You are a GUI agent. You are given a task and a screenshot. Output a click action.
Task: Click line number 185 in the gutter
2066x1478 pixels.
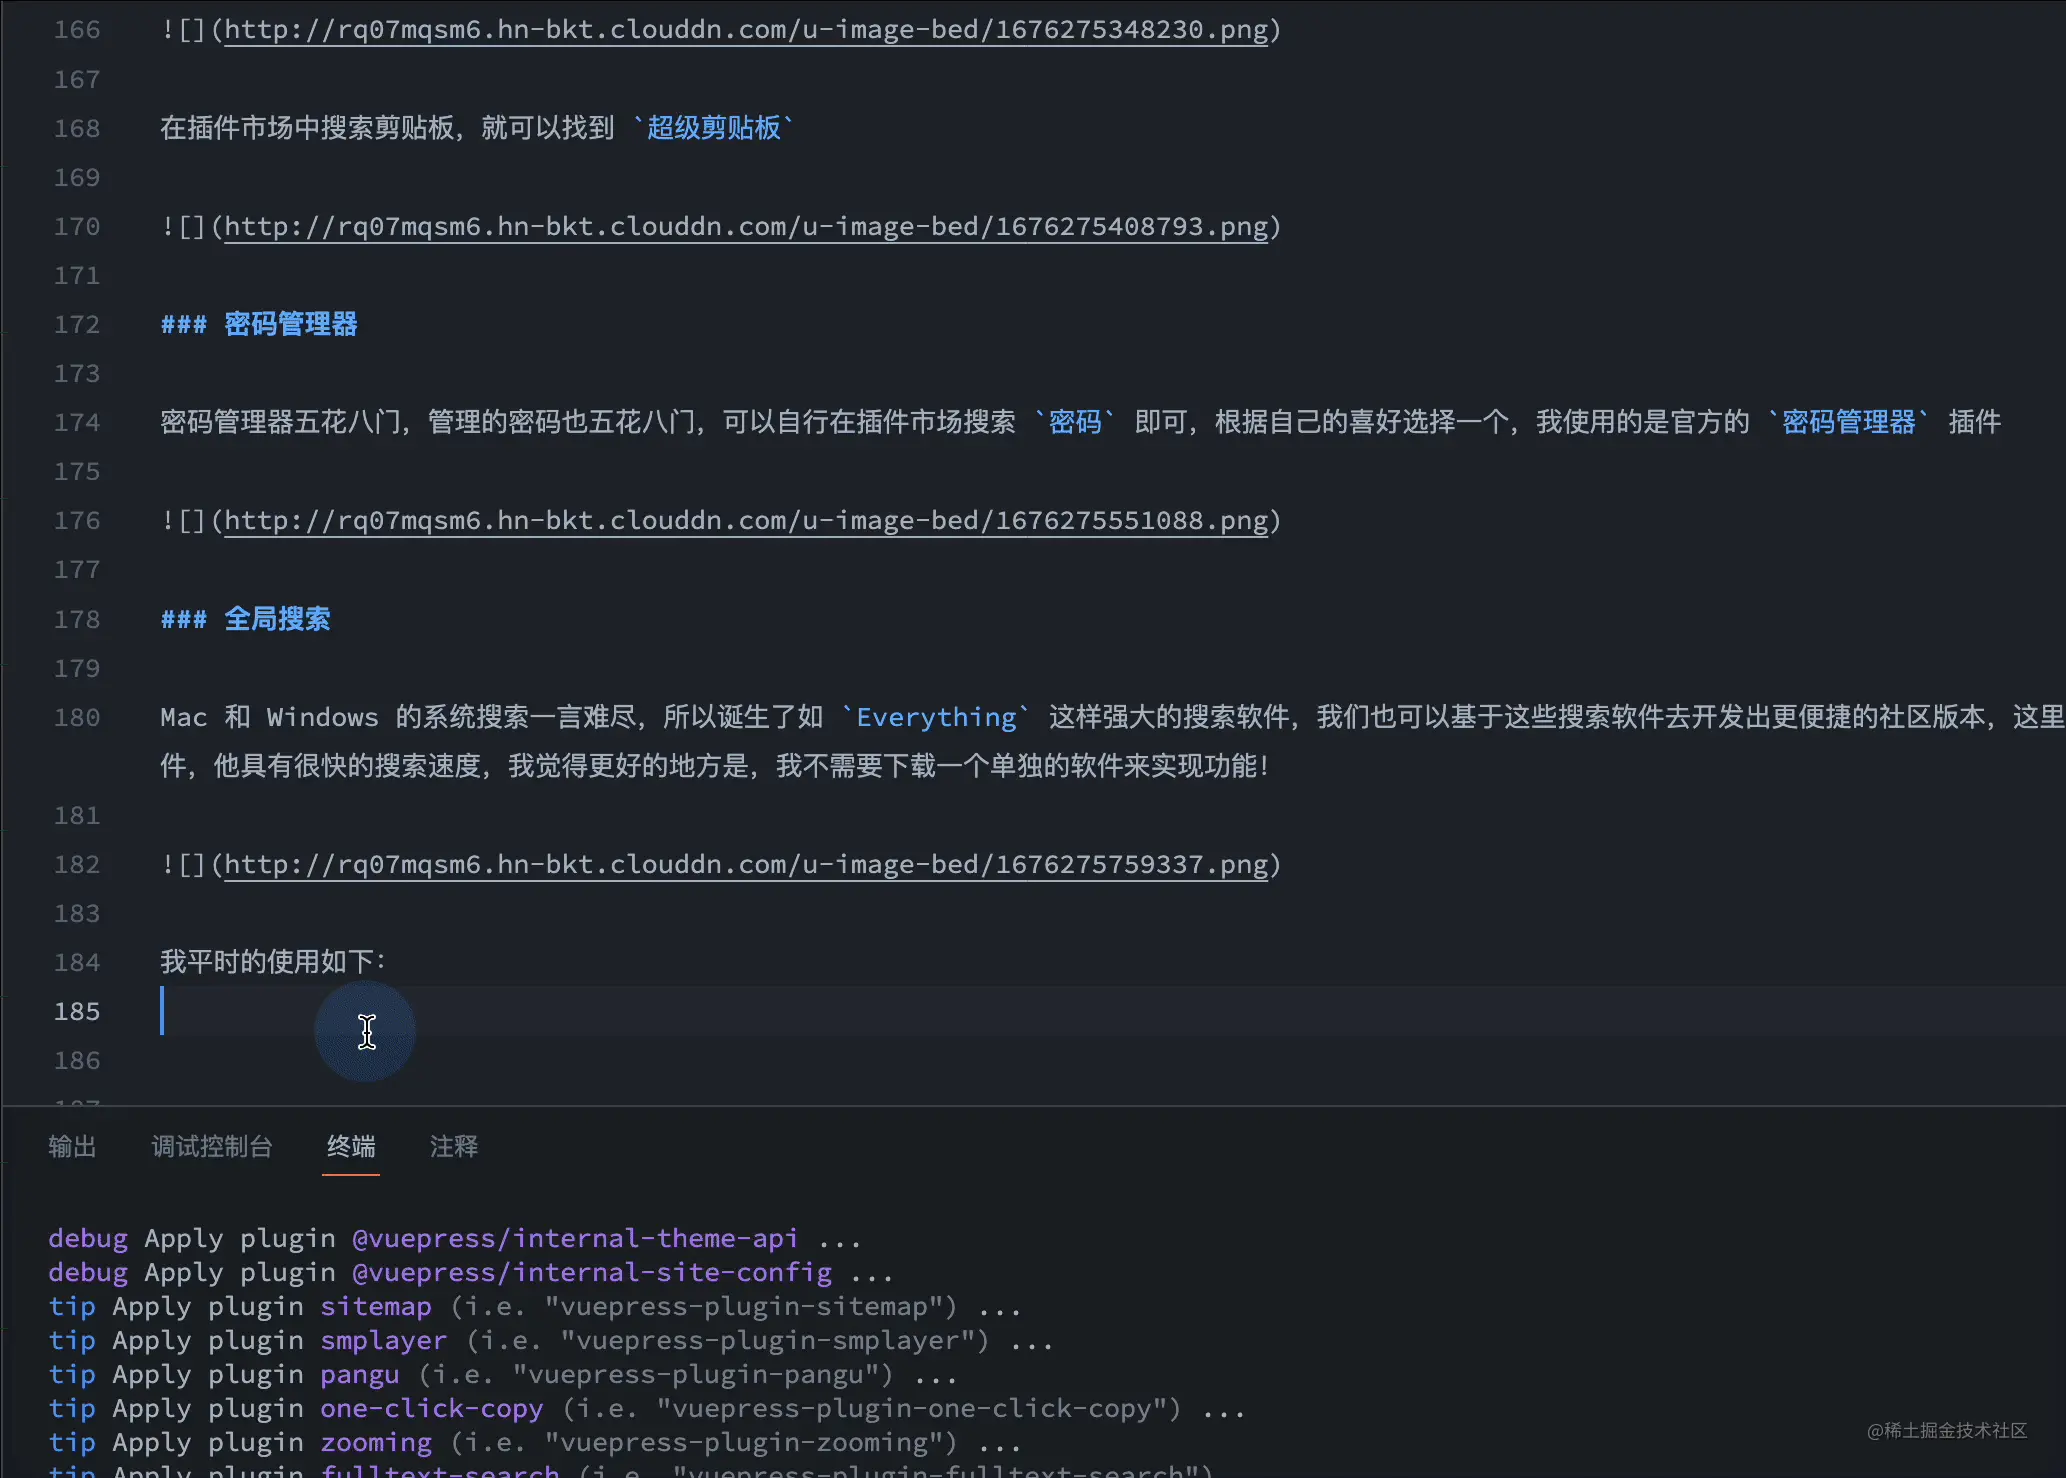tap(77, 1012)
